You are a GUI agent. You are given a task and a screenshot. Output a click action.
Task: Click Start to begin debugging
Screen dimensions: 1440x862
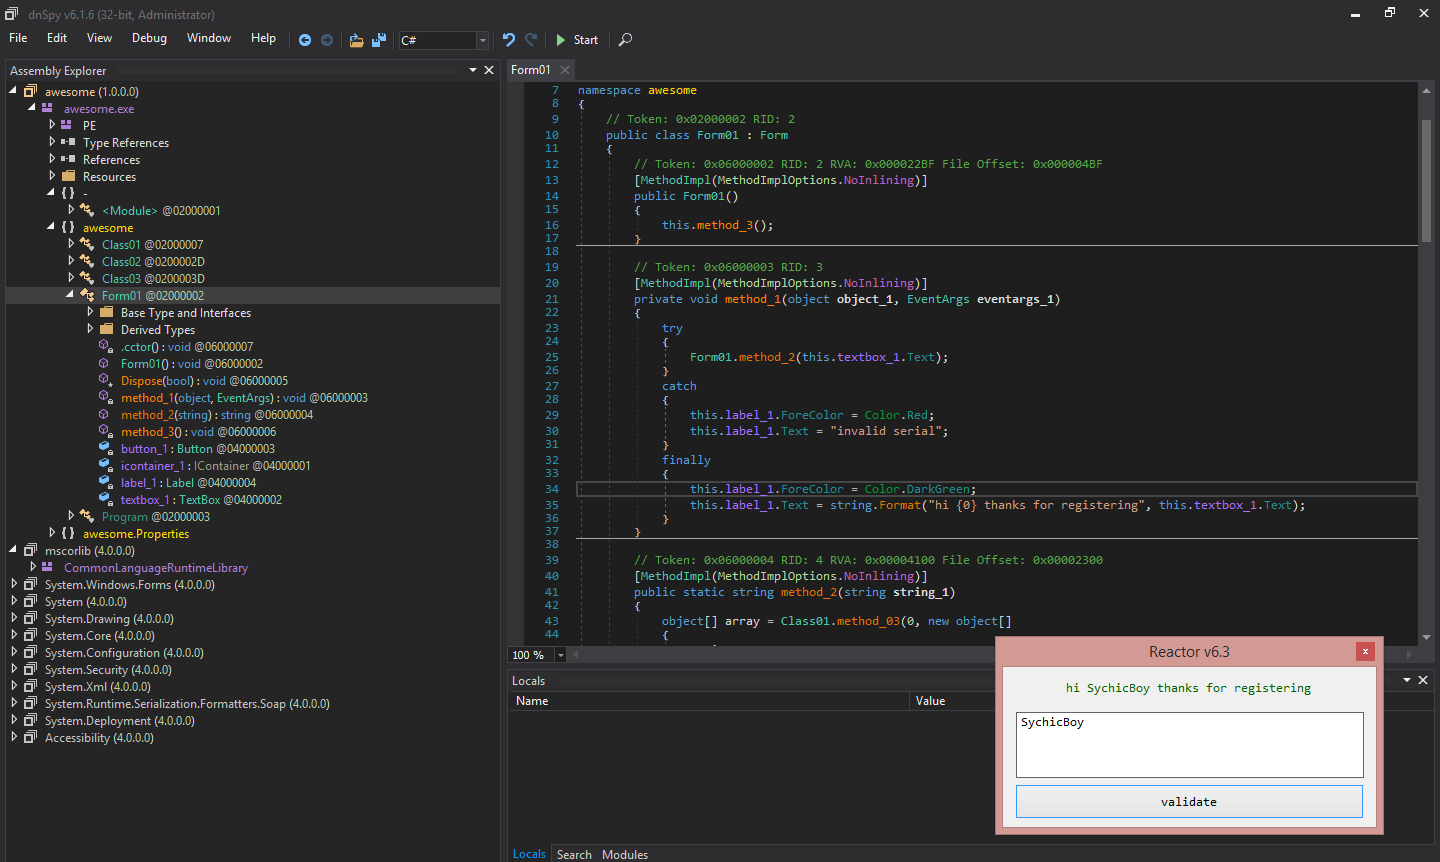[577, 40]
